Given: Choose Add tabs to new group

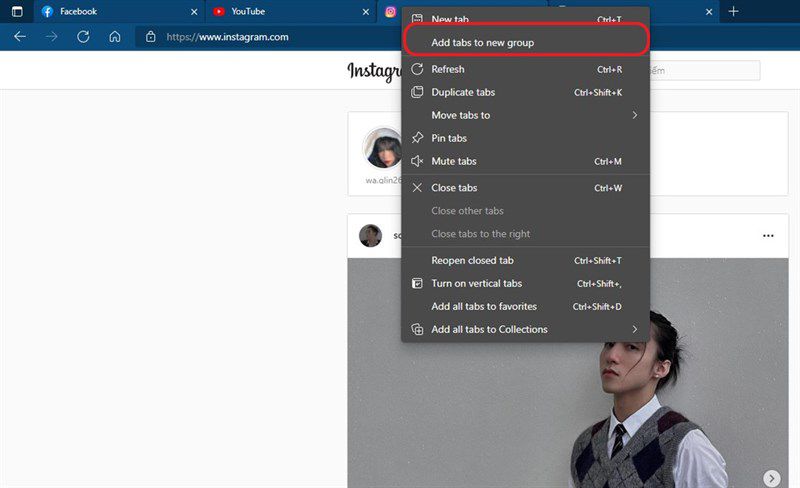Looking at the screenshot, I should coord(526,42).
